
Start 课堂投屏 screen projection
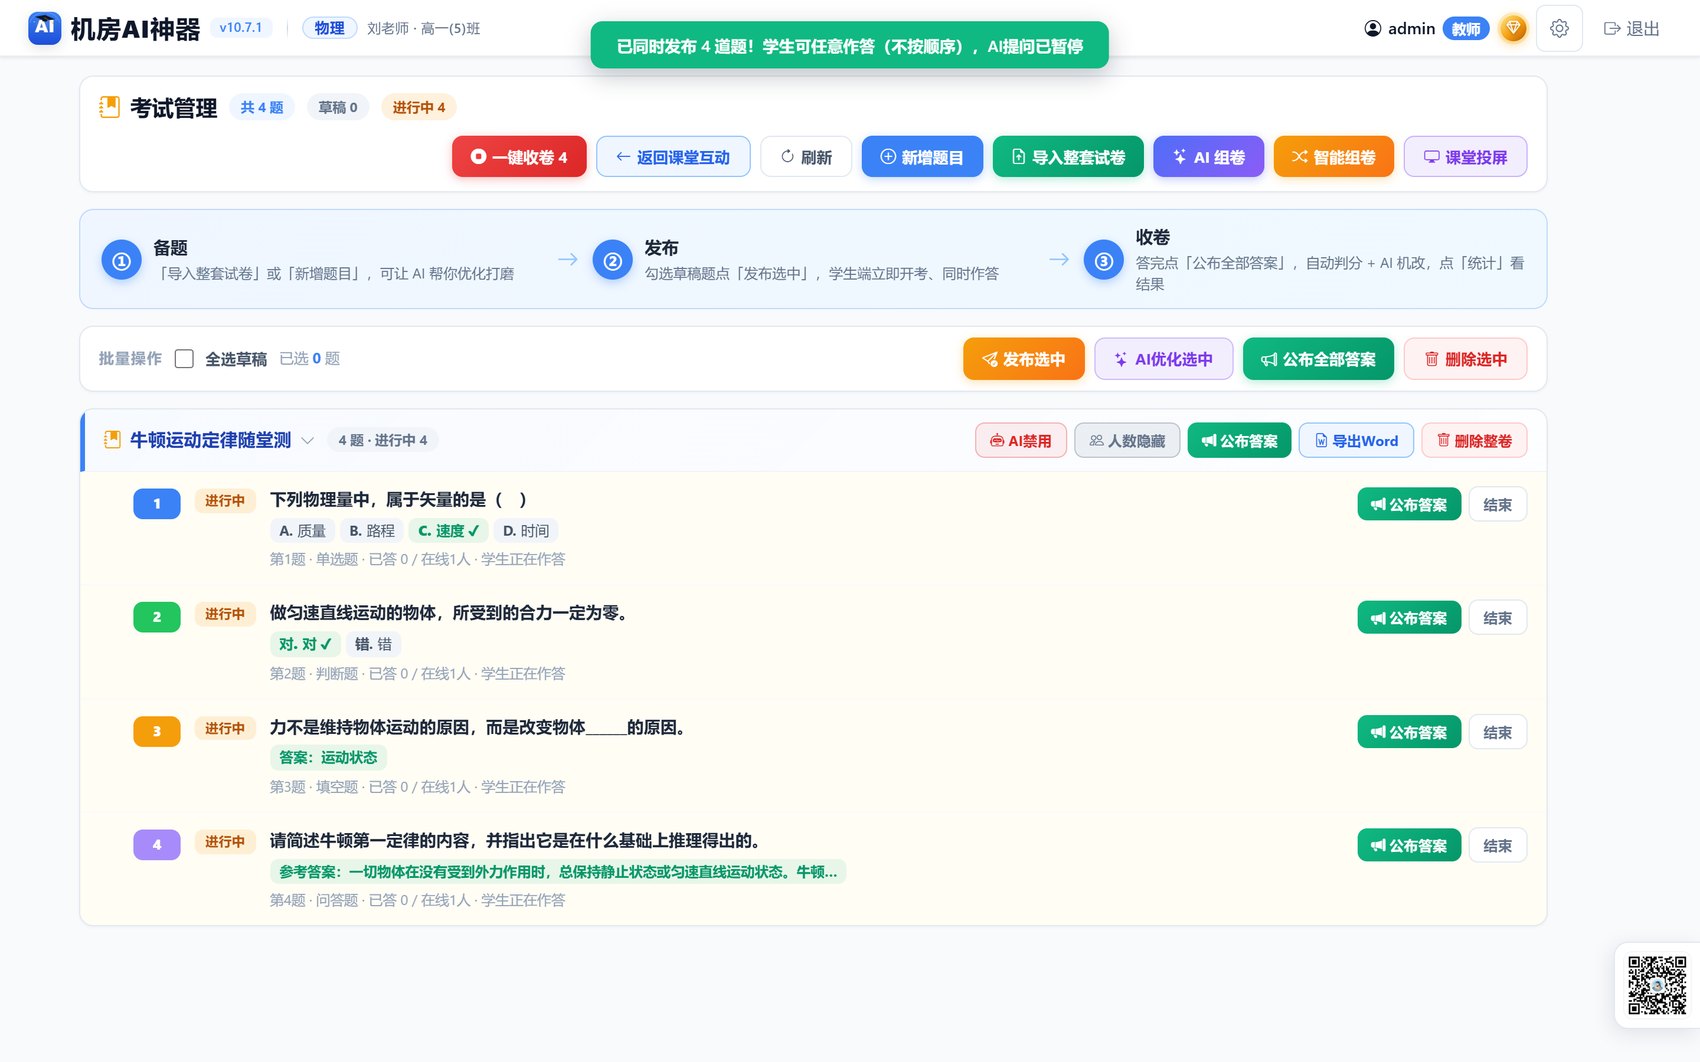click(x=1465, y=157)
